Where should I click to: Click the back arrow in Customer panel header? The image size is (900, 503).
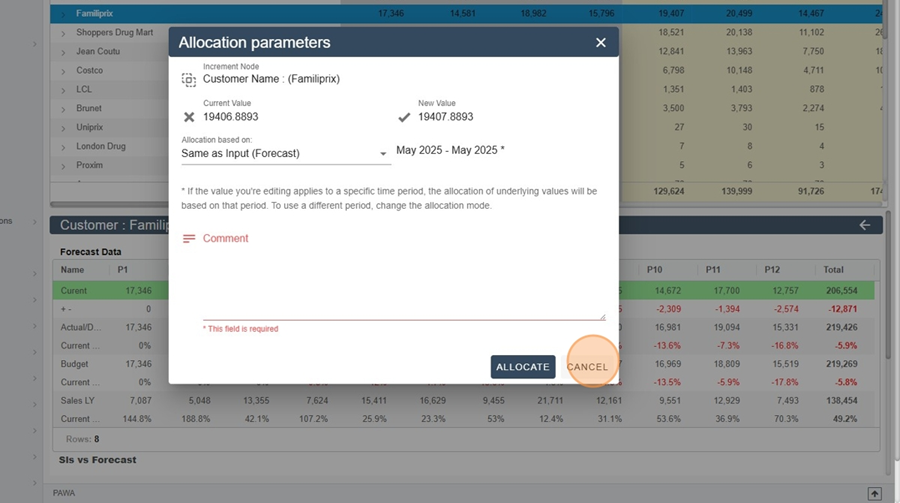pyautogui.click(x=864, y=225)
